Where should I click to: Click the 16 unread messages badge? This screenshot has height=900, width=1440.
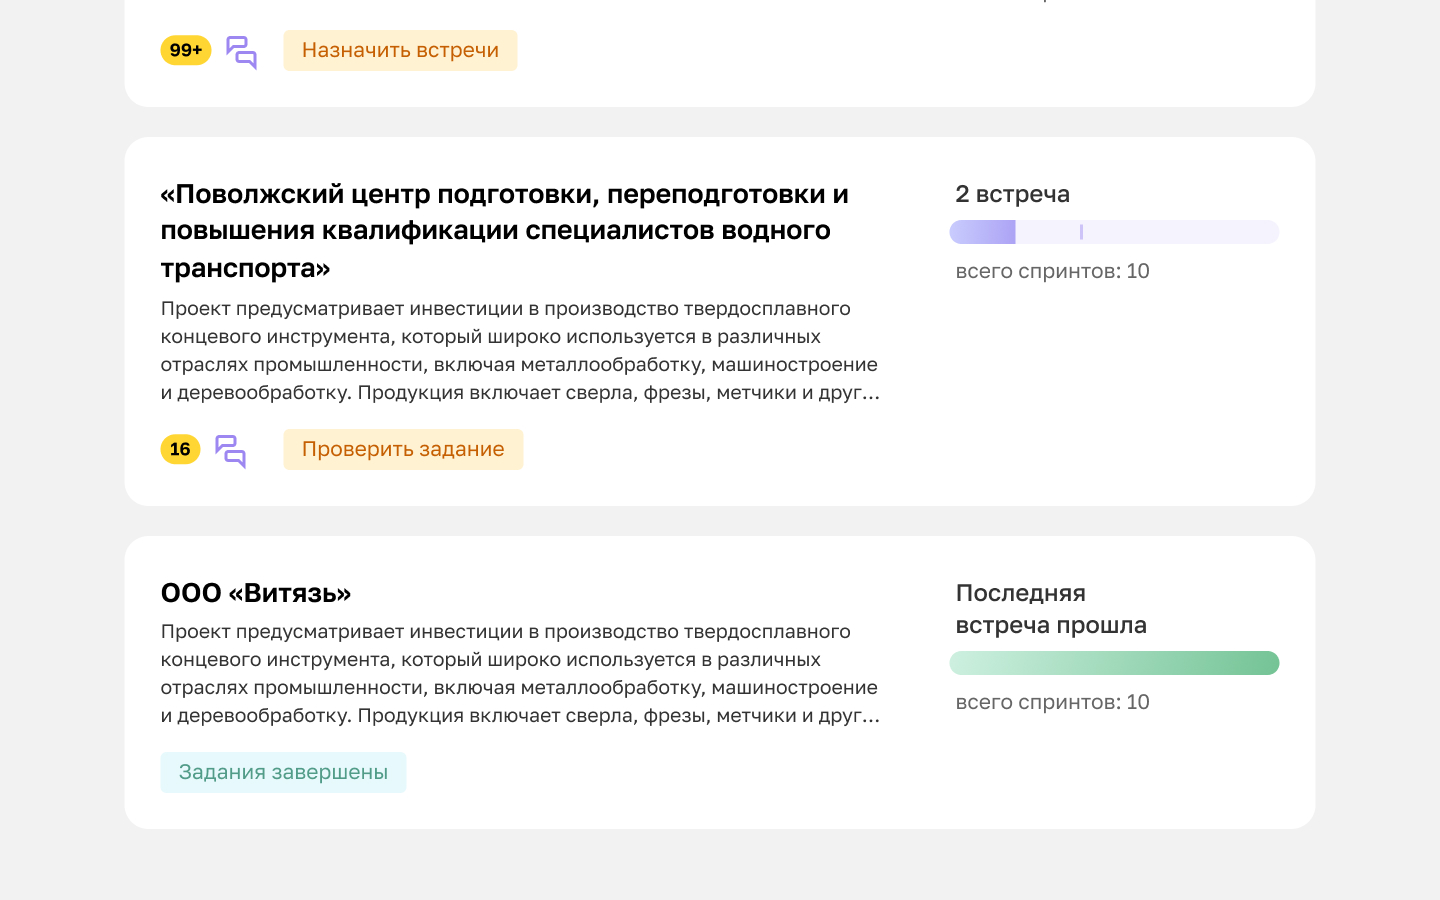tap(180, 449)
